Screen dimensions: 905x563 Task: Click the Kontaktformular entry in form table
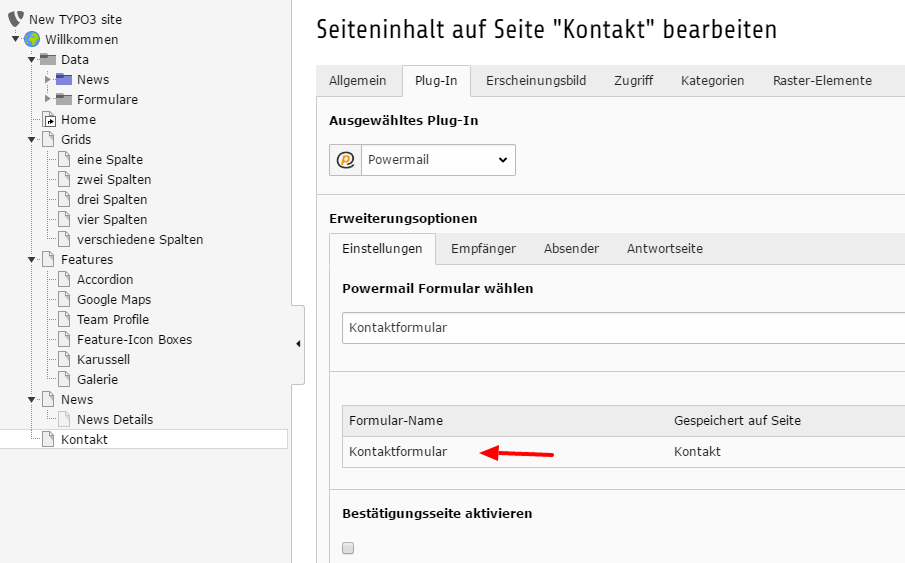pyautogui.click(x=398, y=452)
